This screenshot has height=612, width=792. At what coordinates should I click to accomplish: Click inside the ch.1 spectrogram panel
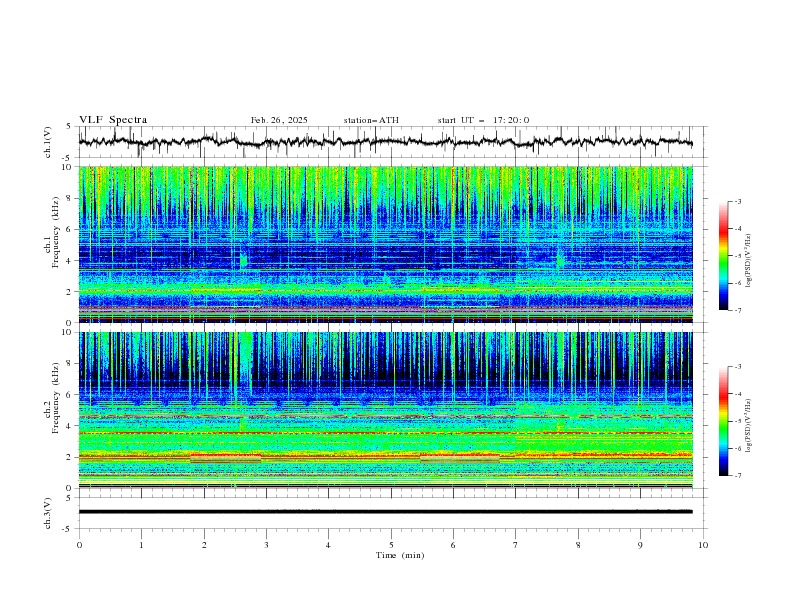coord(385,244)
